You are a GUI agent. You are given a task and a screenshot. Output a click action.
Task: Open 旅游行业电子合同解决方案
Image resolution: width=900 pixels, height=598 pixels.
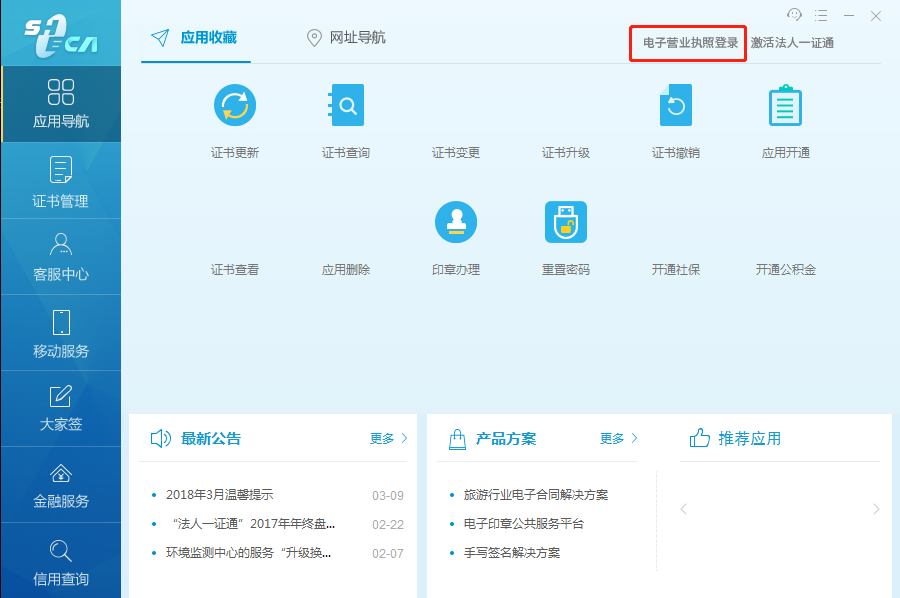point(536,495)
